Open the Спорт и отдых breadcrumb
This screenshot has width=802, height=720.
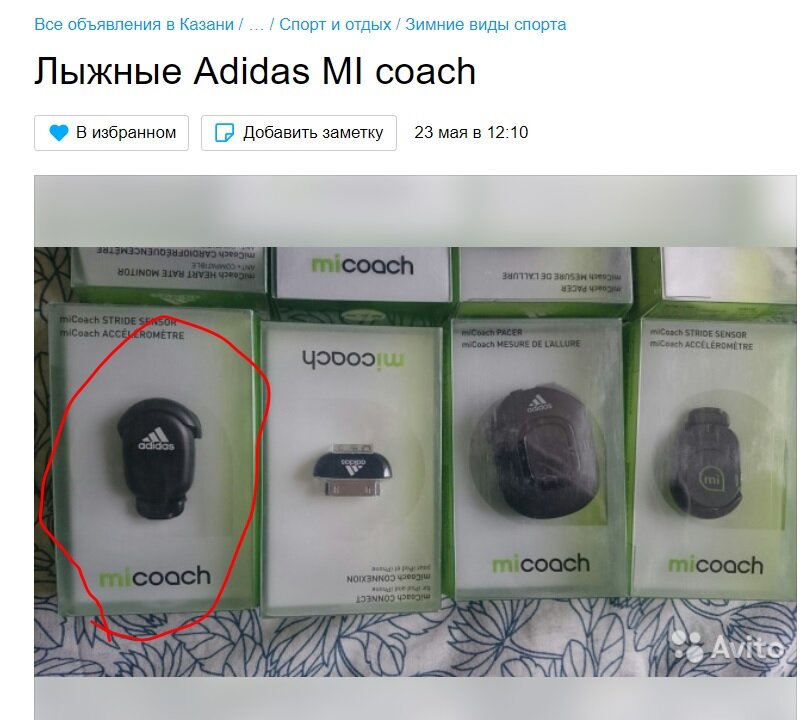click(335, 25)
